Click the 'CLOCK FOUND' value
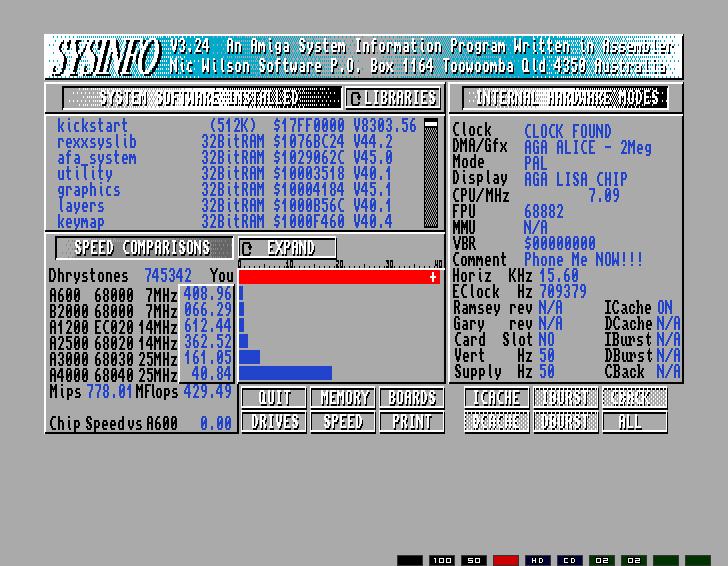The height and width of the screenshot is (566, 728). coord(568,131)
